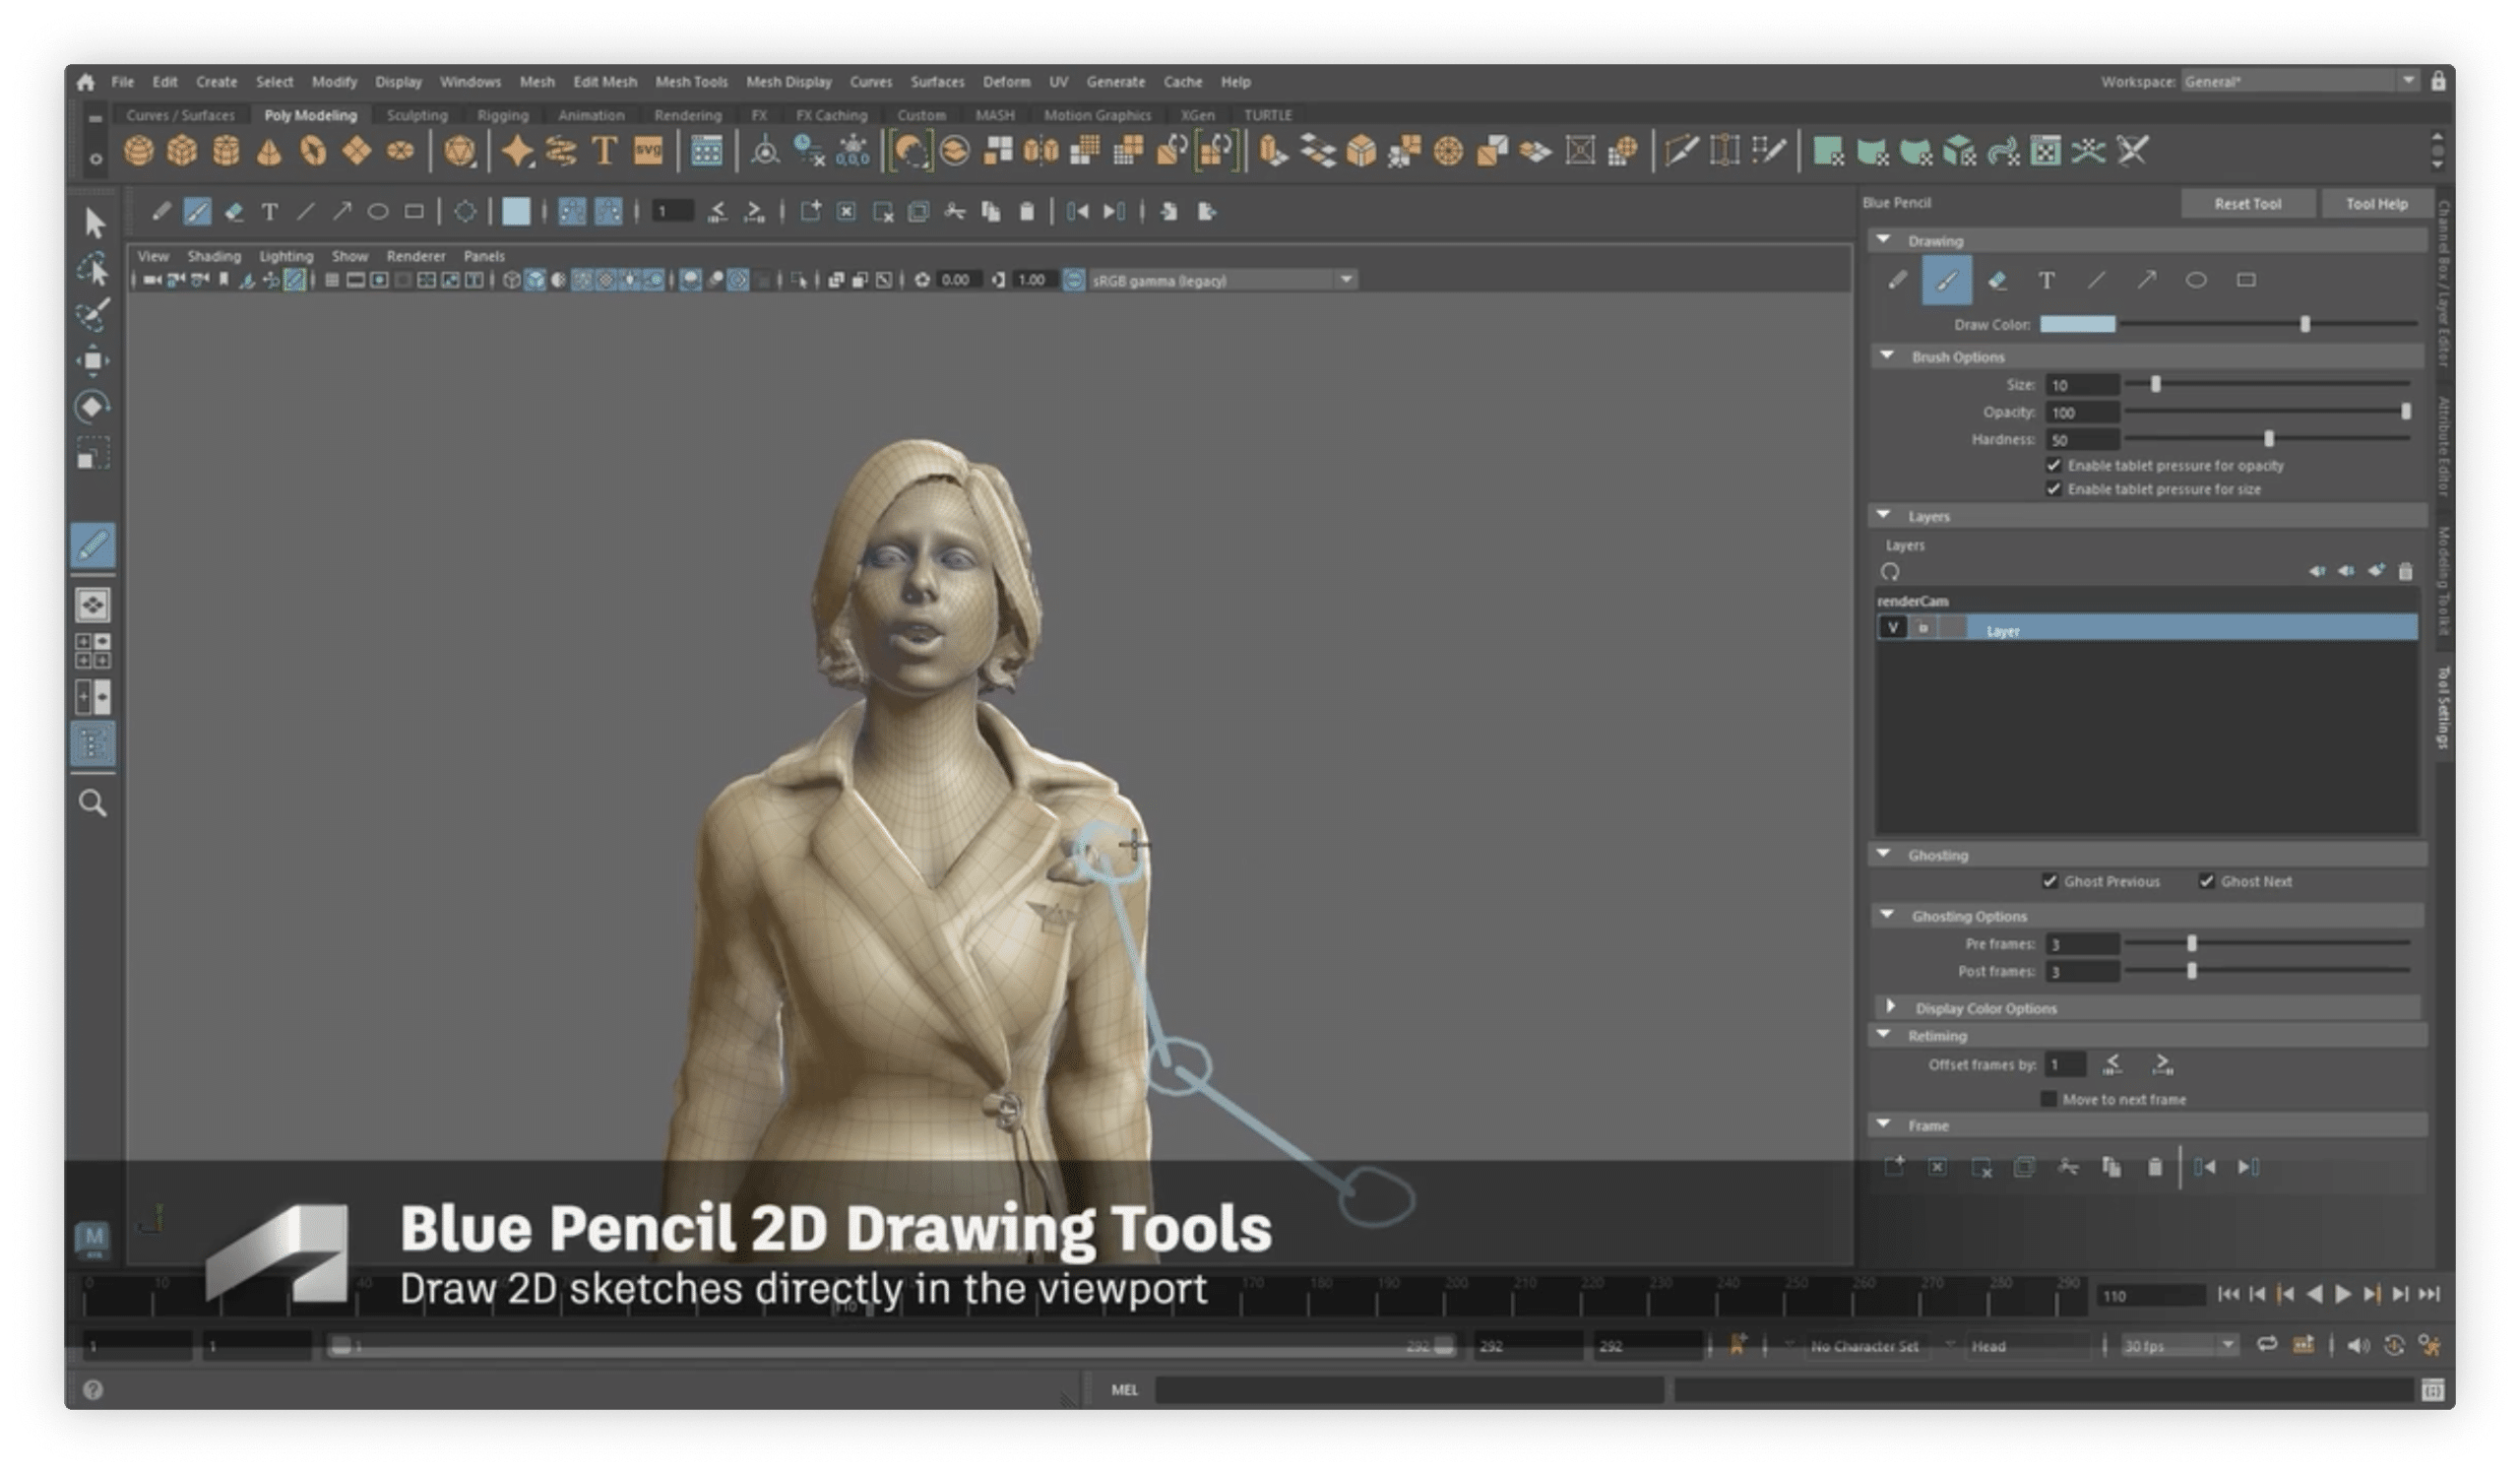The width and height of the screenshot is (2520, 1474).
Task: Select the Eraser tool in Drawing section
Action: 1997,281
